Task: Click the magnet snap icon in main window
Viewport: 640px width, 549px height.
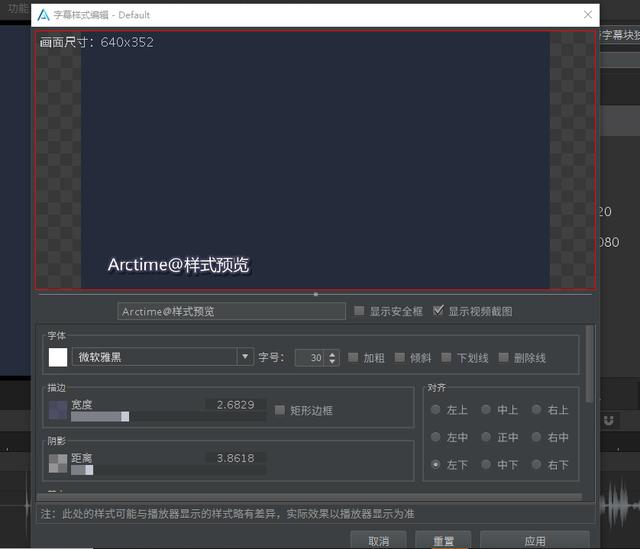Action: (609, 420)
